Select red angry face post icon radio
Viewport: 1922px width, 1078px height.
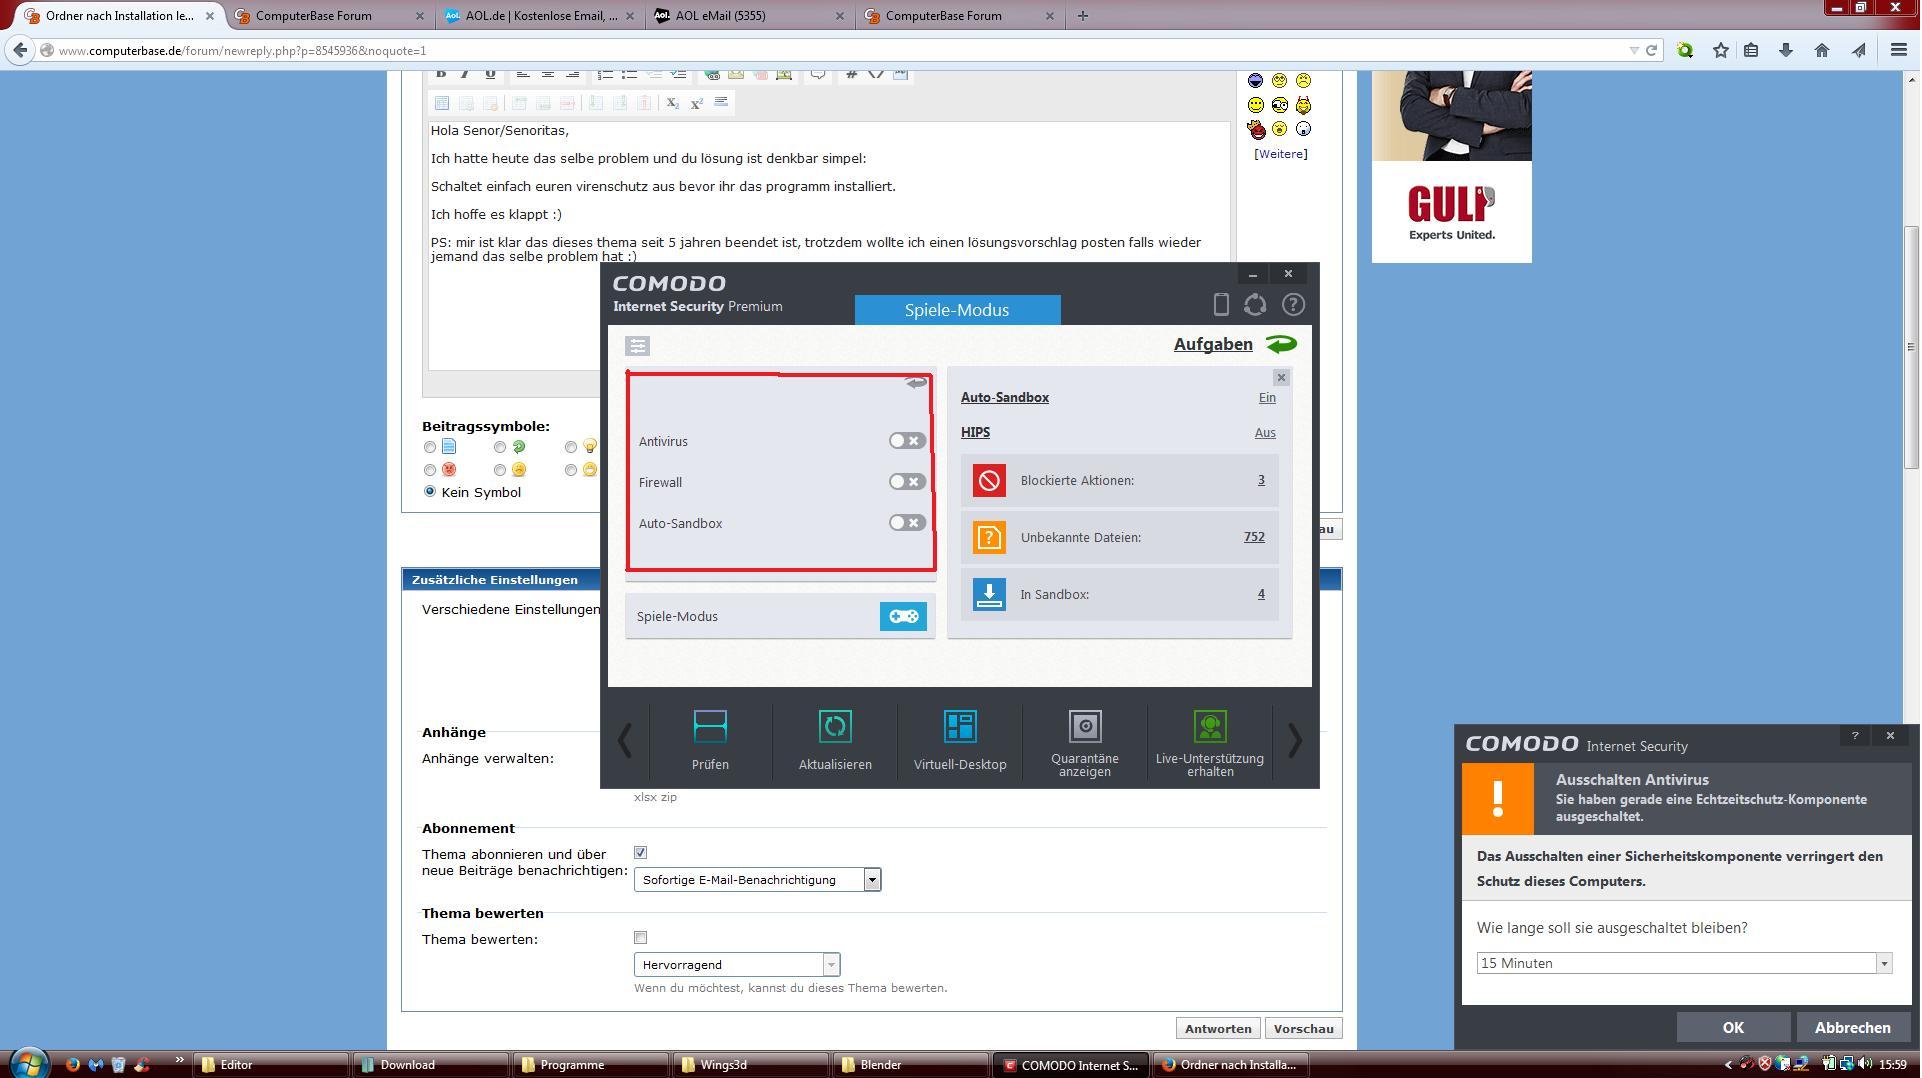[430, 470]
